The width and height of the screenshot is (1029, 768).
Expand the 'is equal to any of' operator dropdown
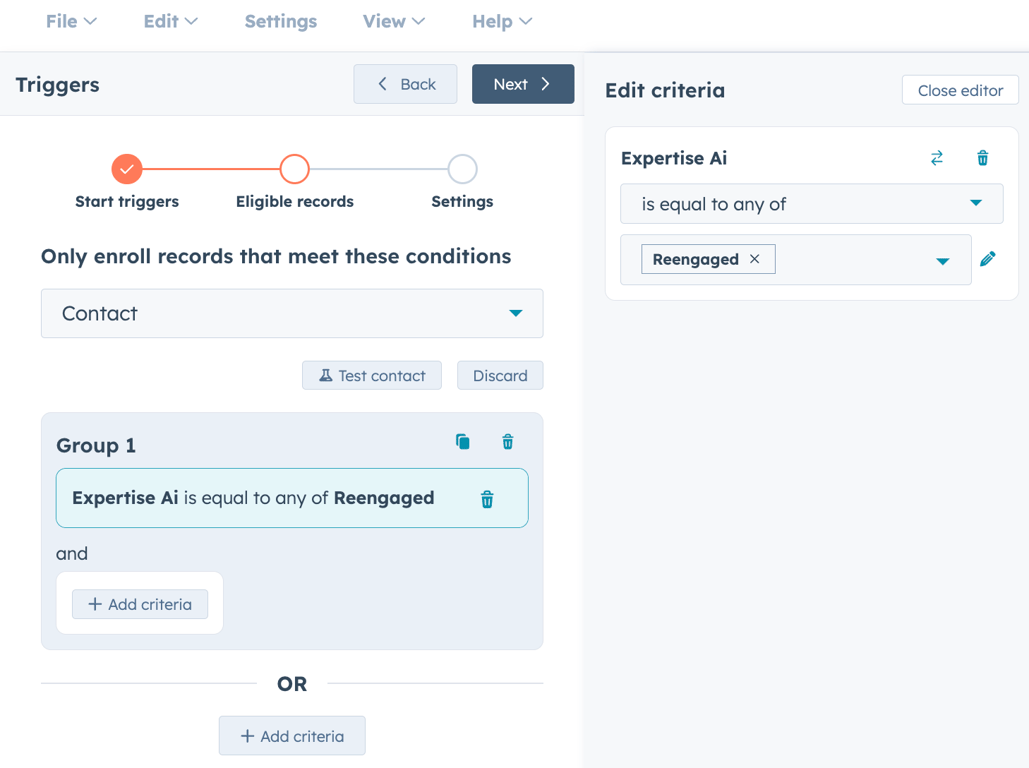click(x=812, y=204)
